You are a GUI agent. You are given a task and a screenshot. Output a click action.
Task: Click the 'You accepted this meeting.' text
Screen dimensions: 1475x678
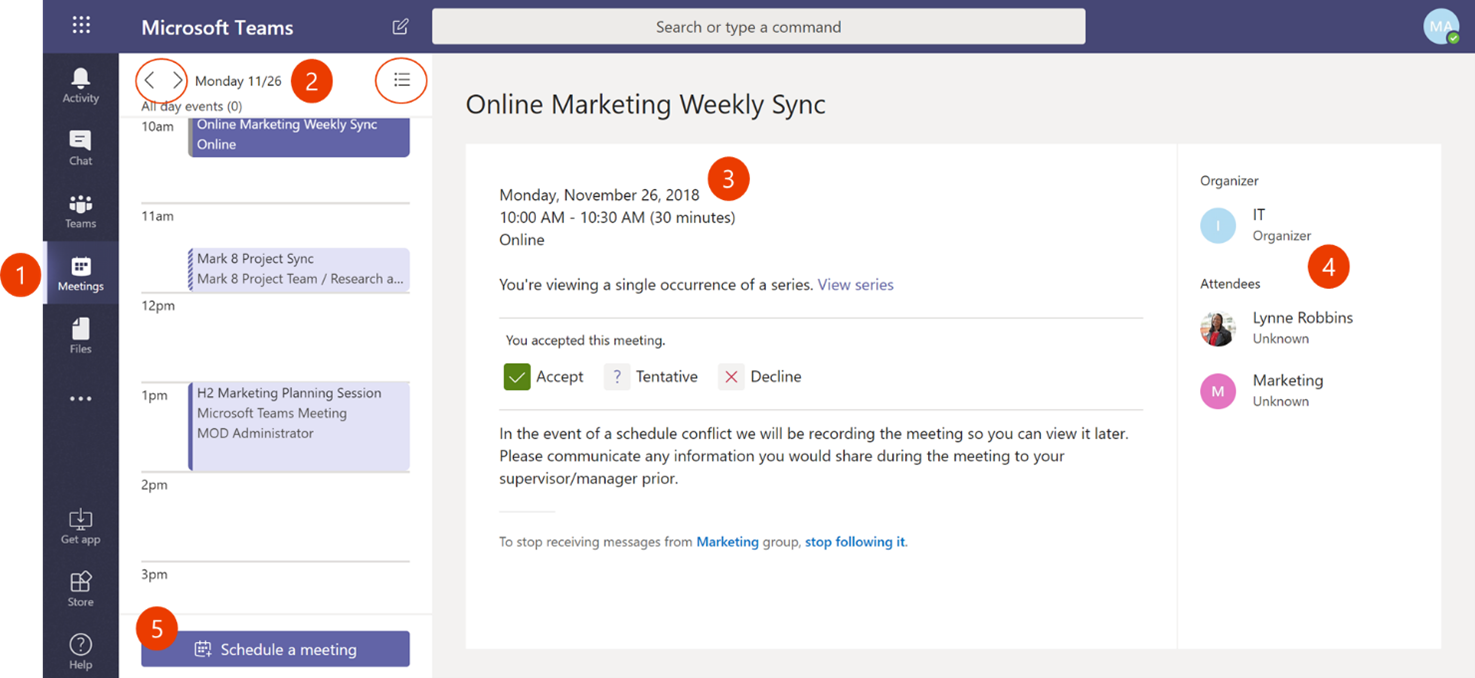[x=585, y=341]
